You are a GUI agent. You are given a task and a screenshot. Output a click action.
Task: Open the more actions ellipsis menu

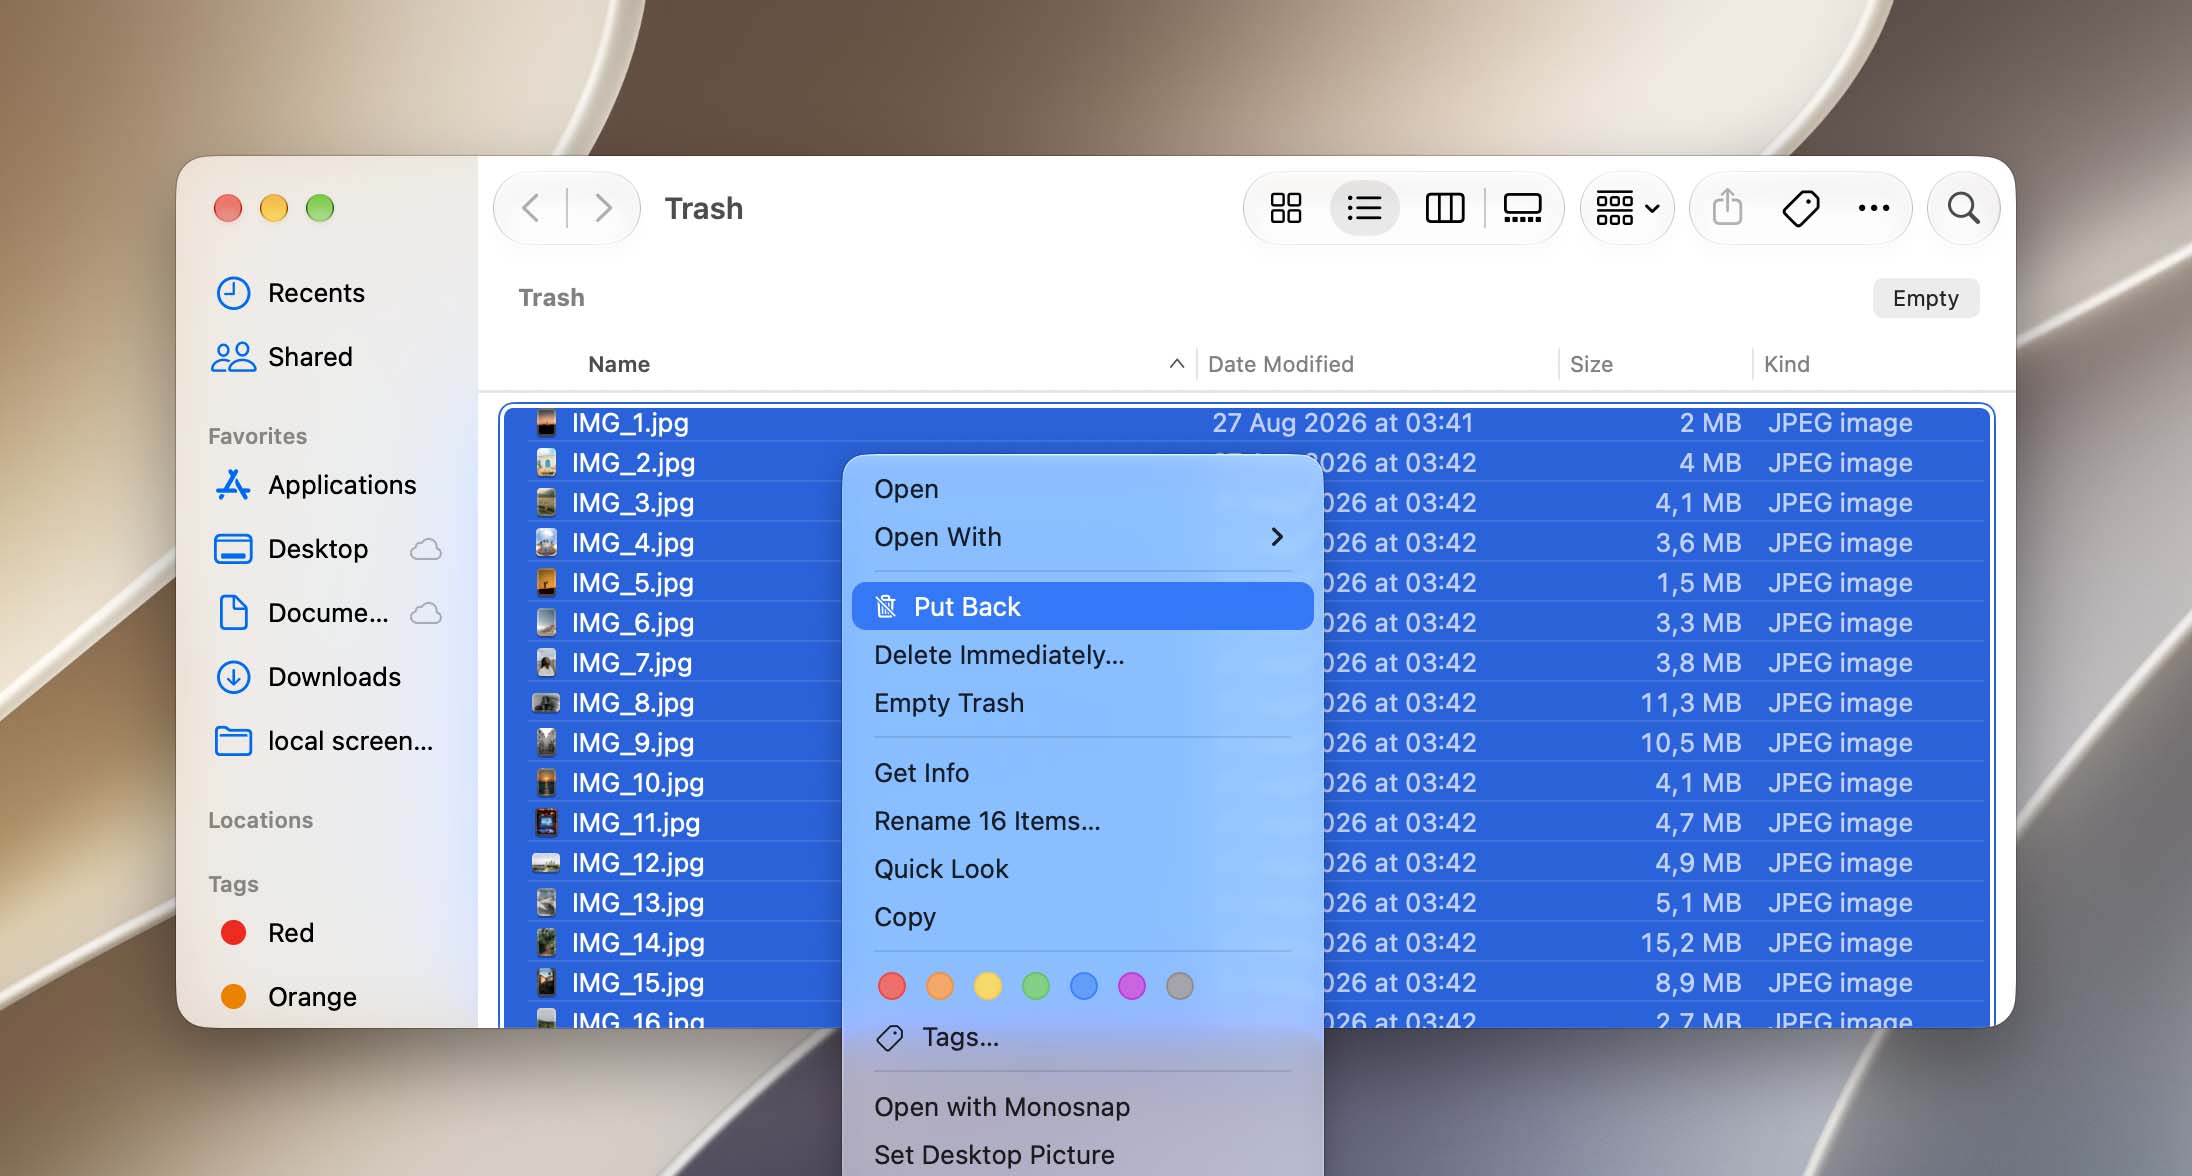point(1873,208)
